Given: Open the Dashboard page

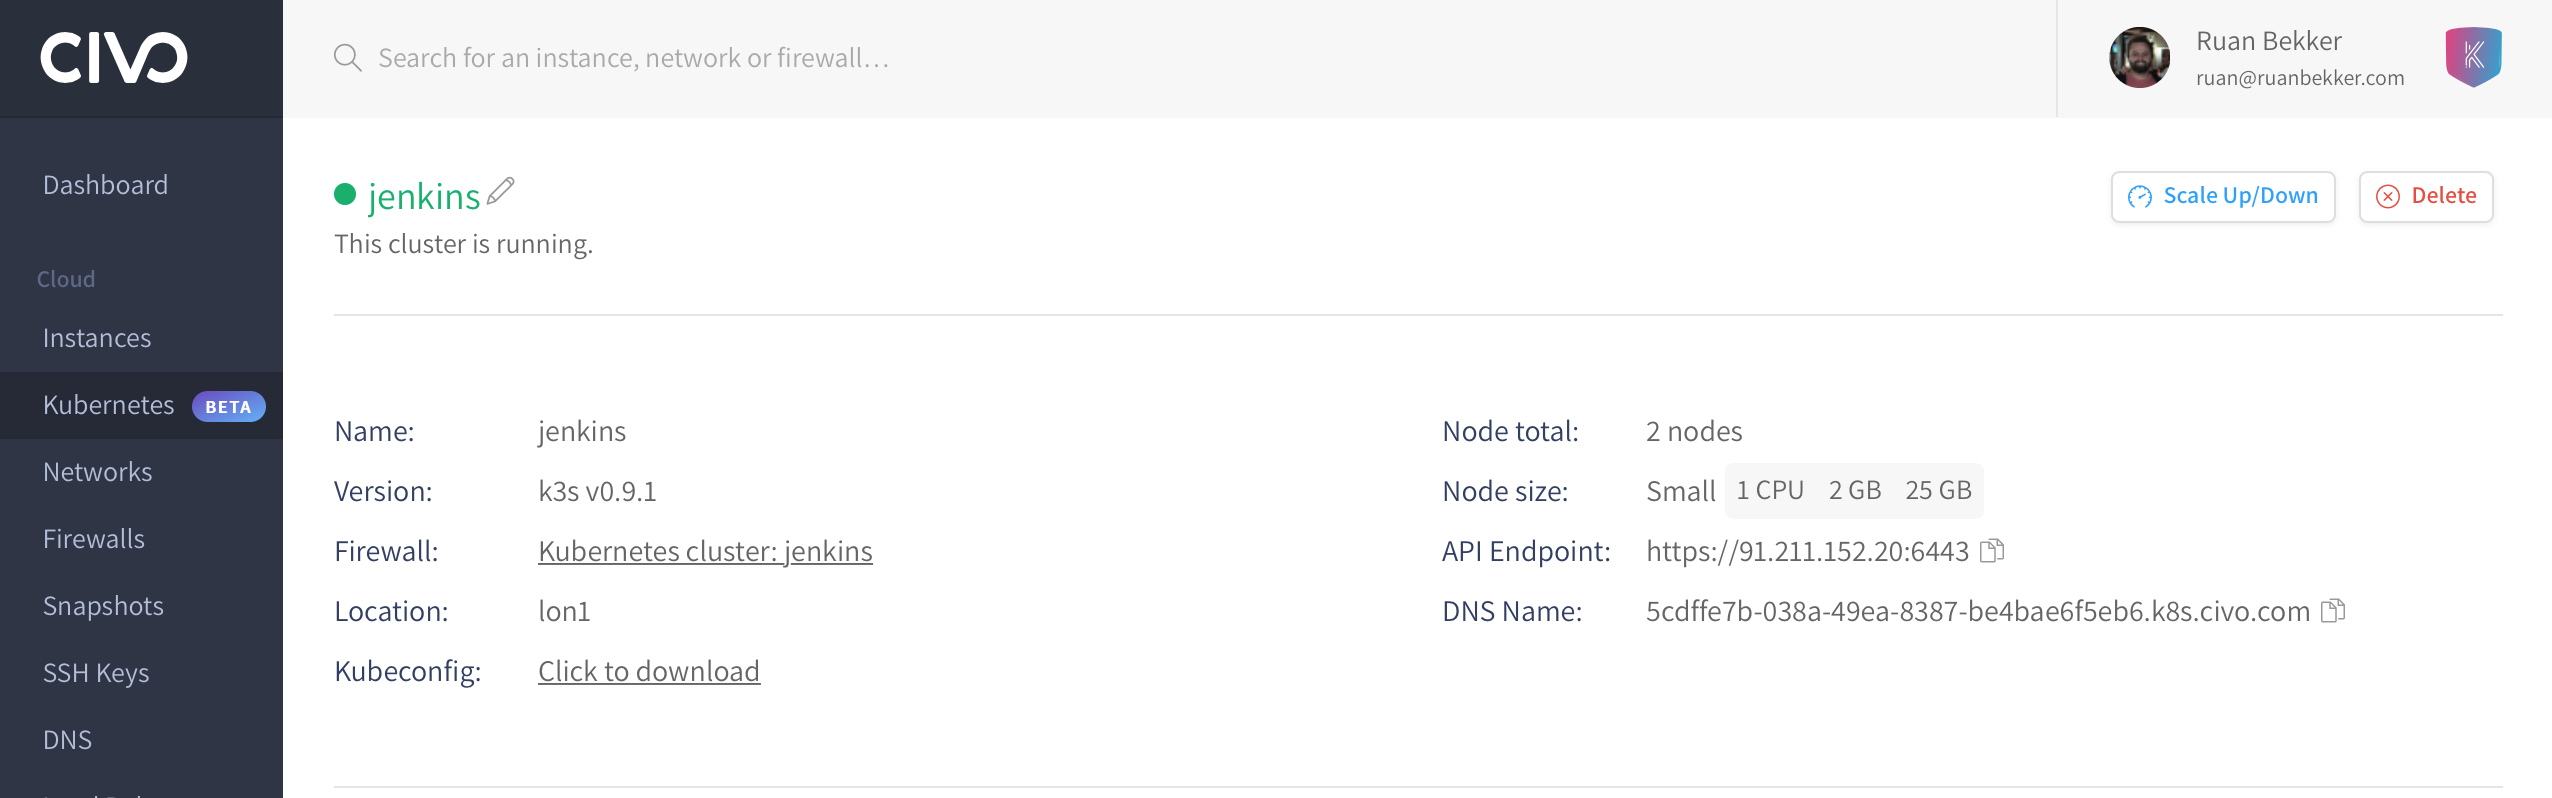Looking at the screenshot, I should (x=105, y=185).
